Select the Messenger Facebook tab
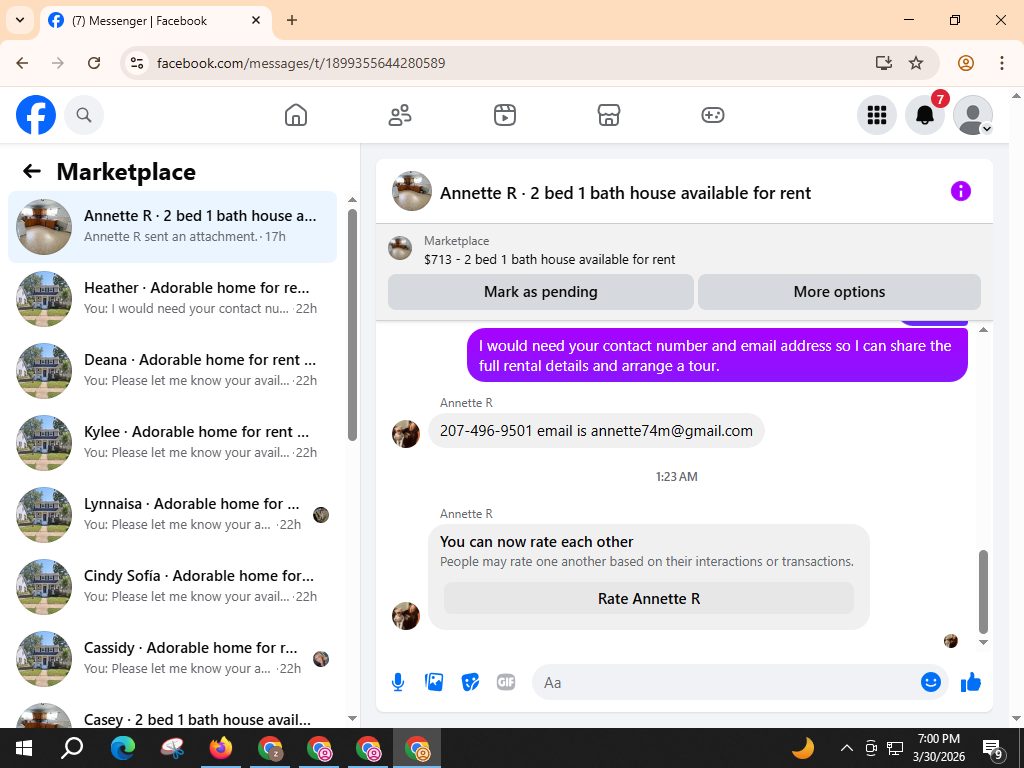 155,20
